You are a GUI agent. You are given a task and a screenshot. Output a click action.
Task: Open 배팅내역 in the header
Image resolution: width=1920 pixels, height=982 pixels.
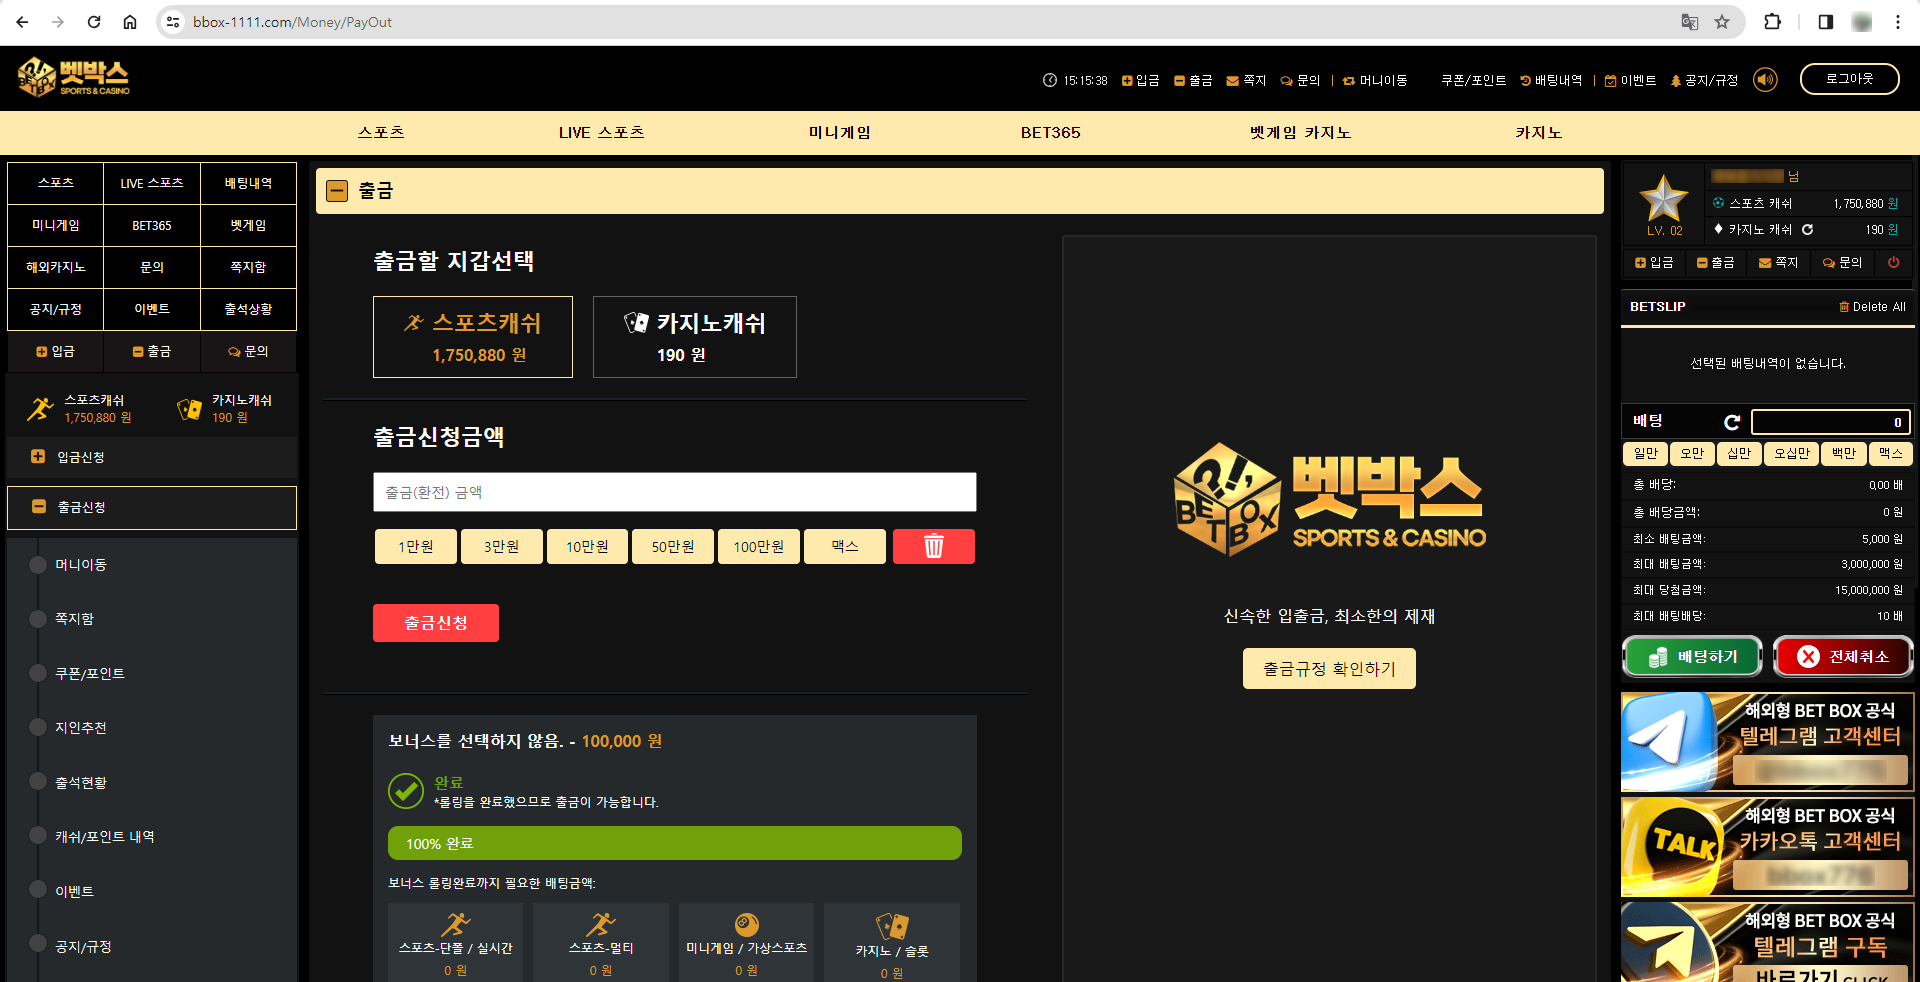click(x=1551, y=80)
